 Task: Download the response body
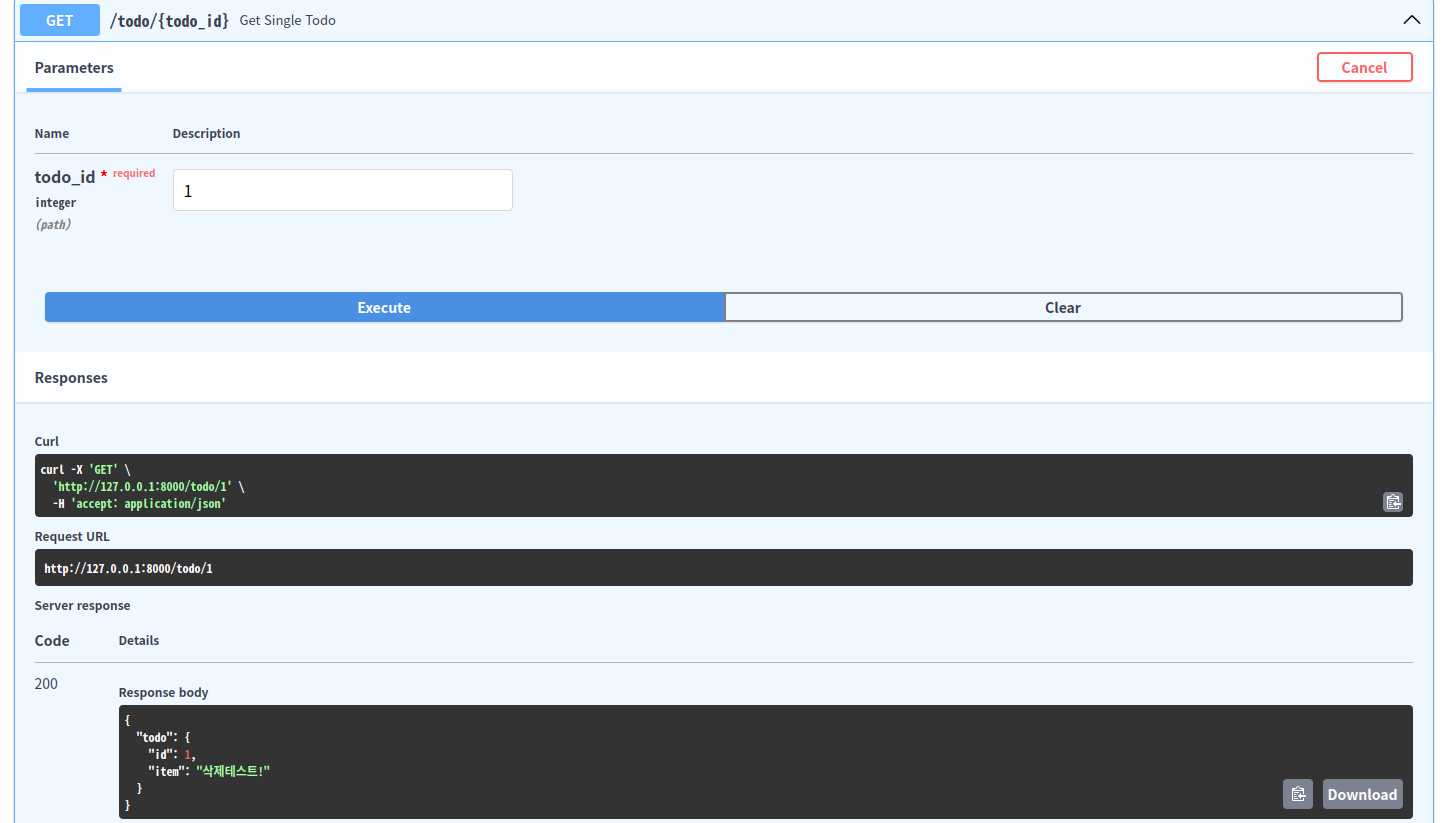(1362, 794)
